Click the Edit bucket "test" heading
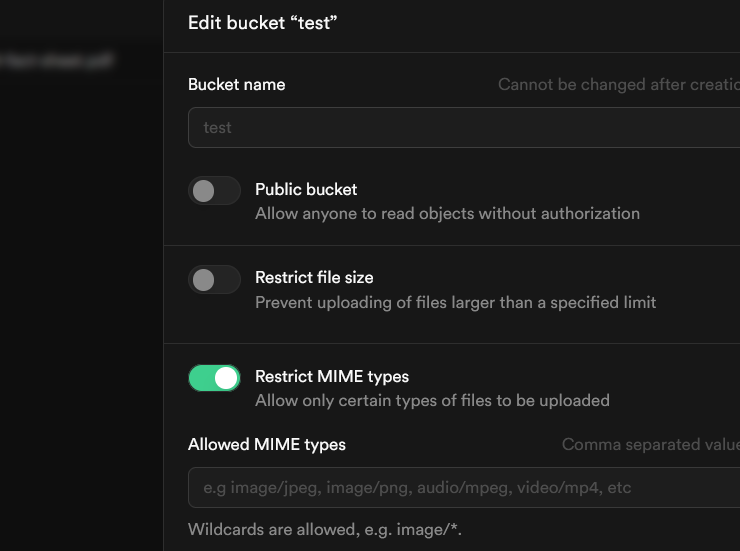This screenshot has width=740, height=551. [262, 23]
